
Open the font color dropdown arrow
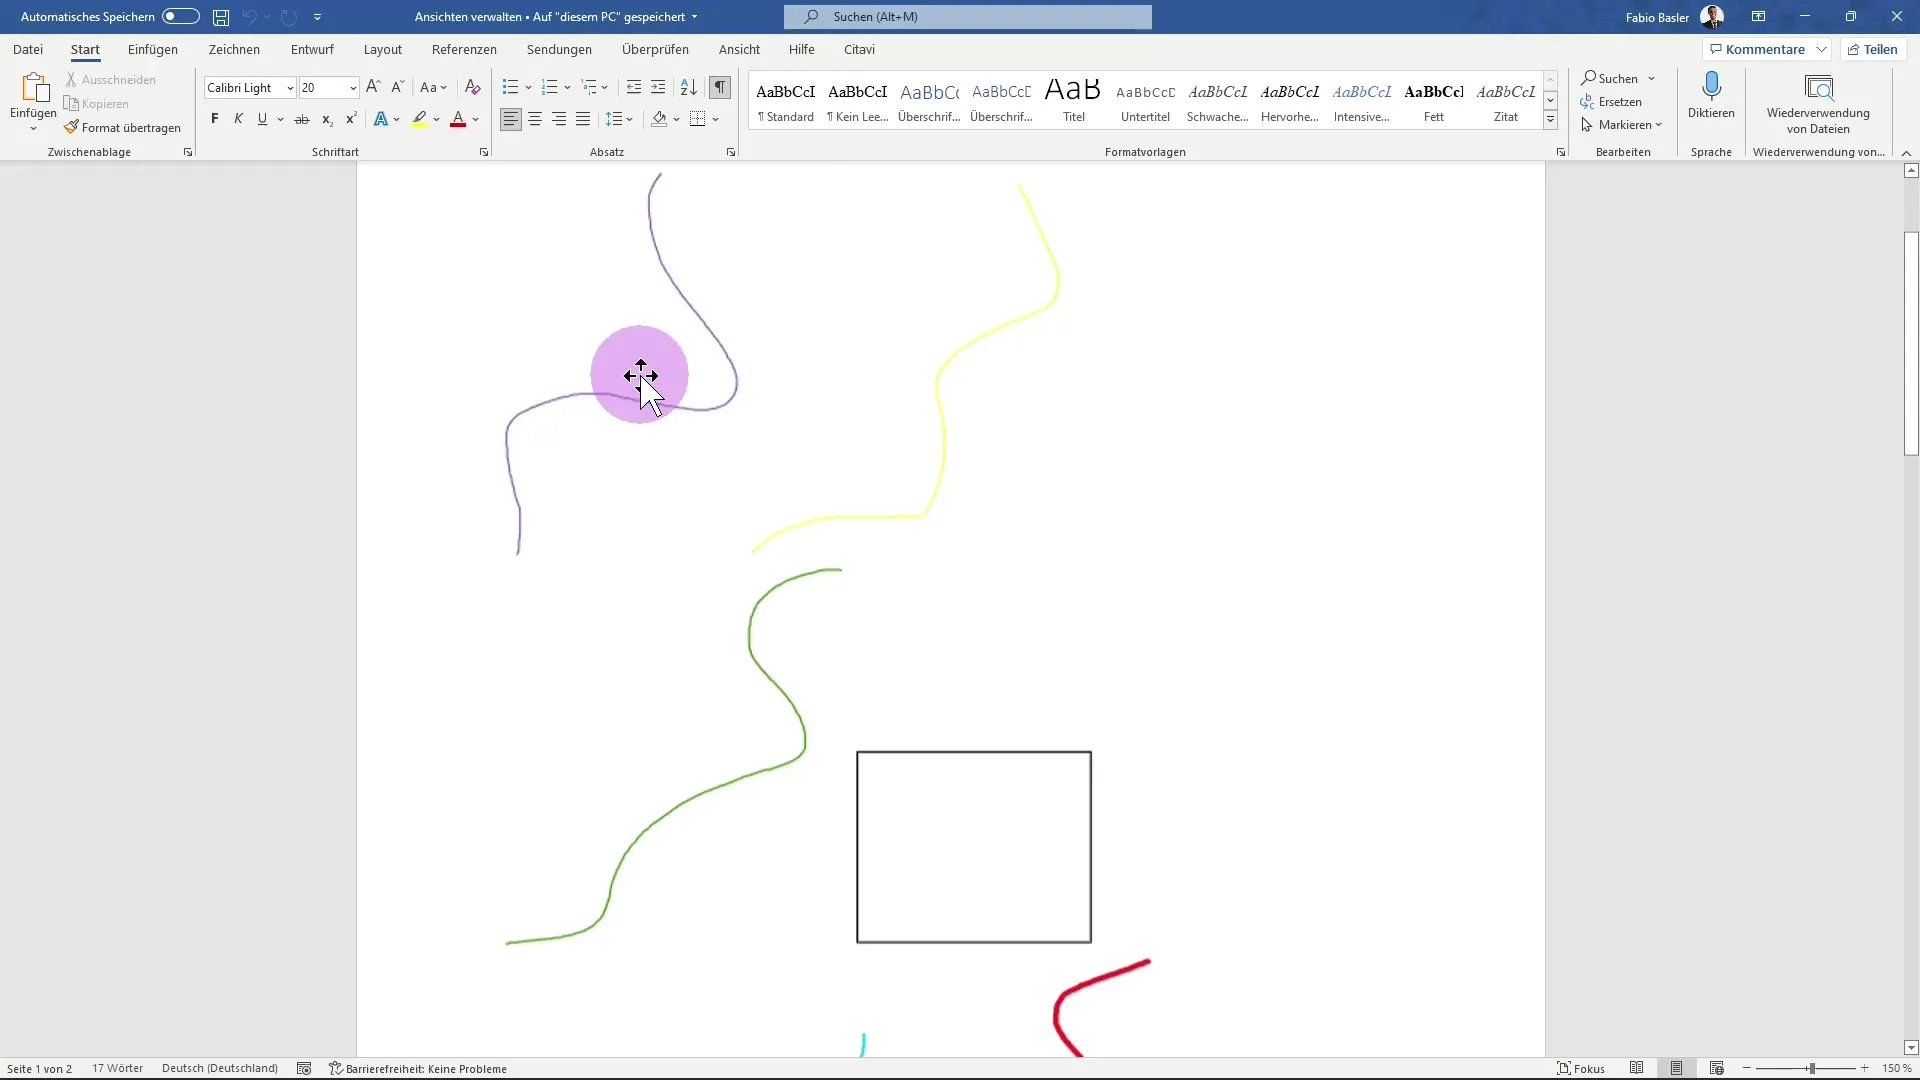[x=476, y=120]
